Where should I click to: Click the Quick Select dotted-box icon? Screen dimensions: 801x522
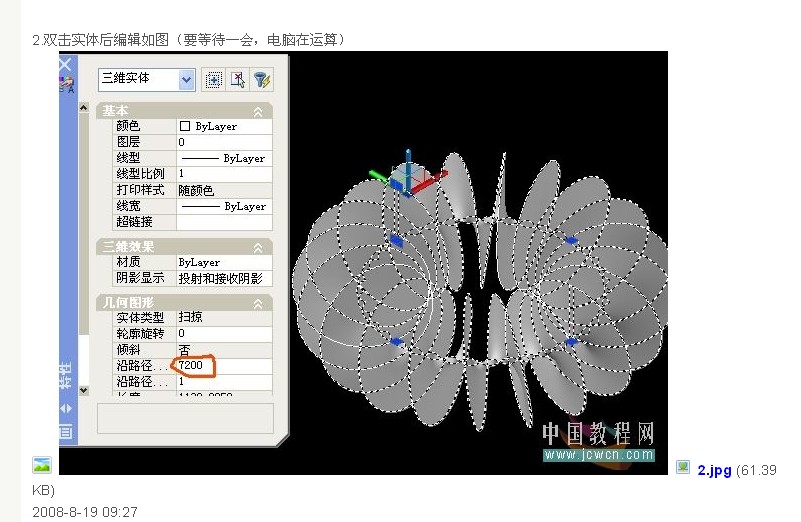point(214,80)
